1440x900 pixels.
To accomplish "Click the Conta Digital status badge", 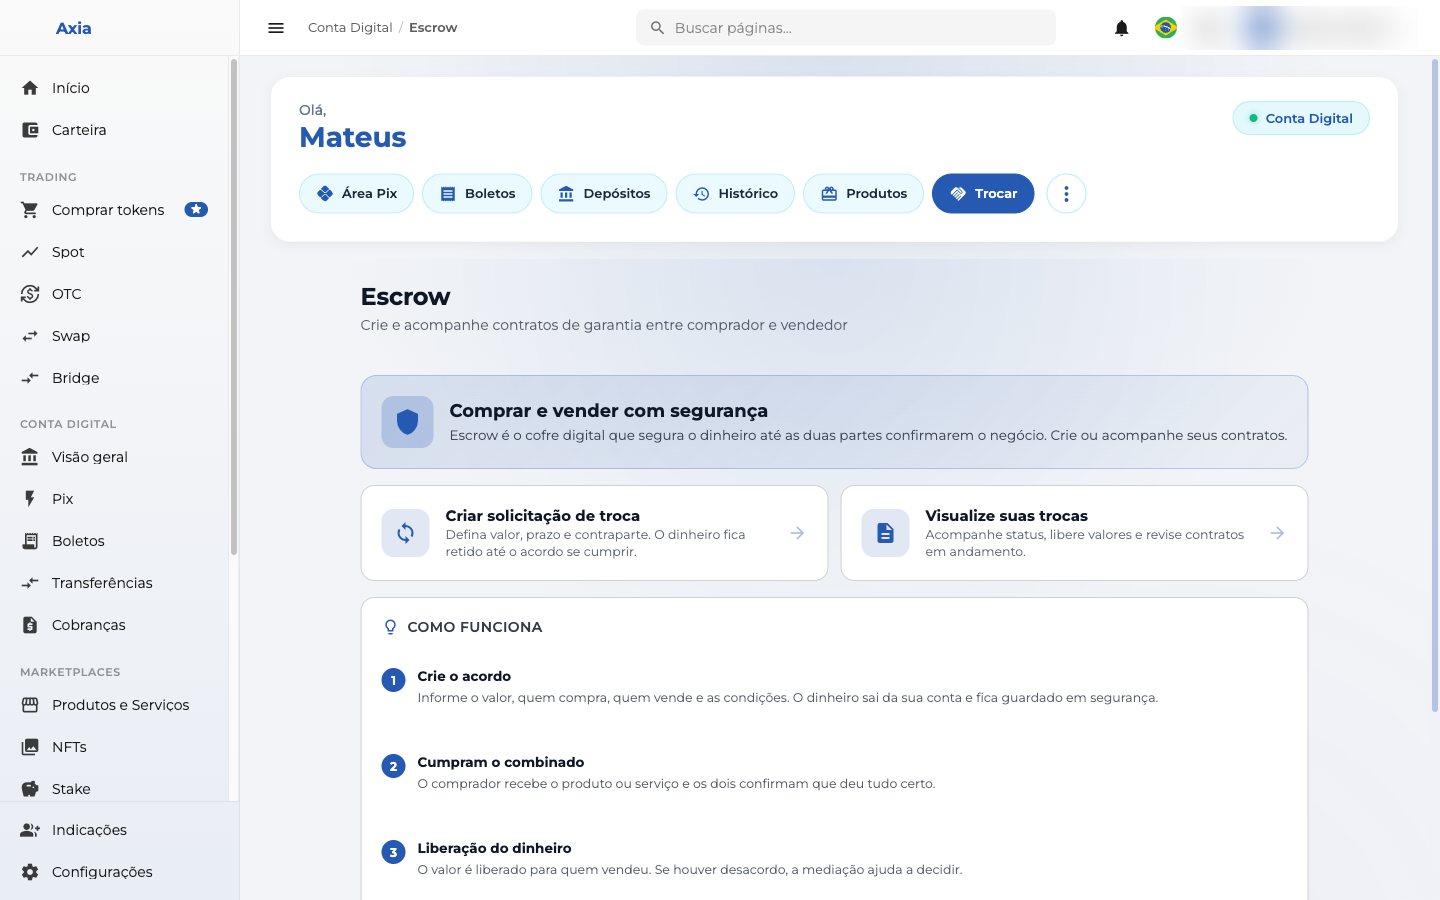I will [x=1301, y=118].
